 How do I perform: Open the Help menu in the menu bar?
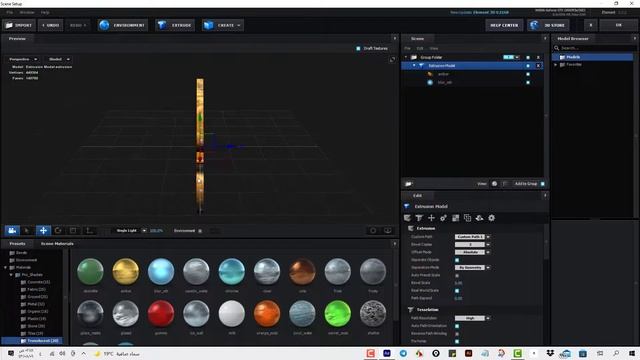click(x=45, y=13)
